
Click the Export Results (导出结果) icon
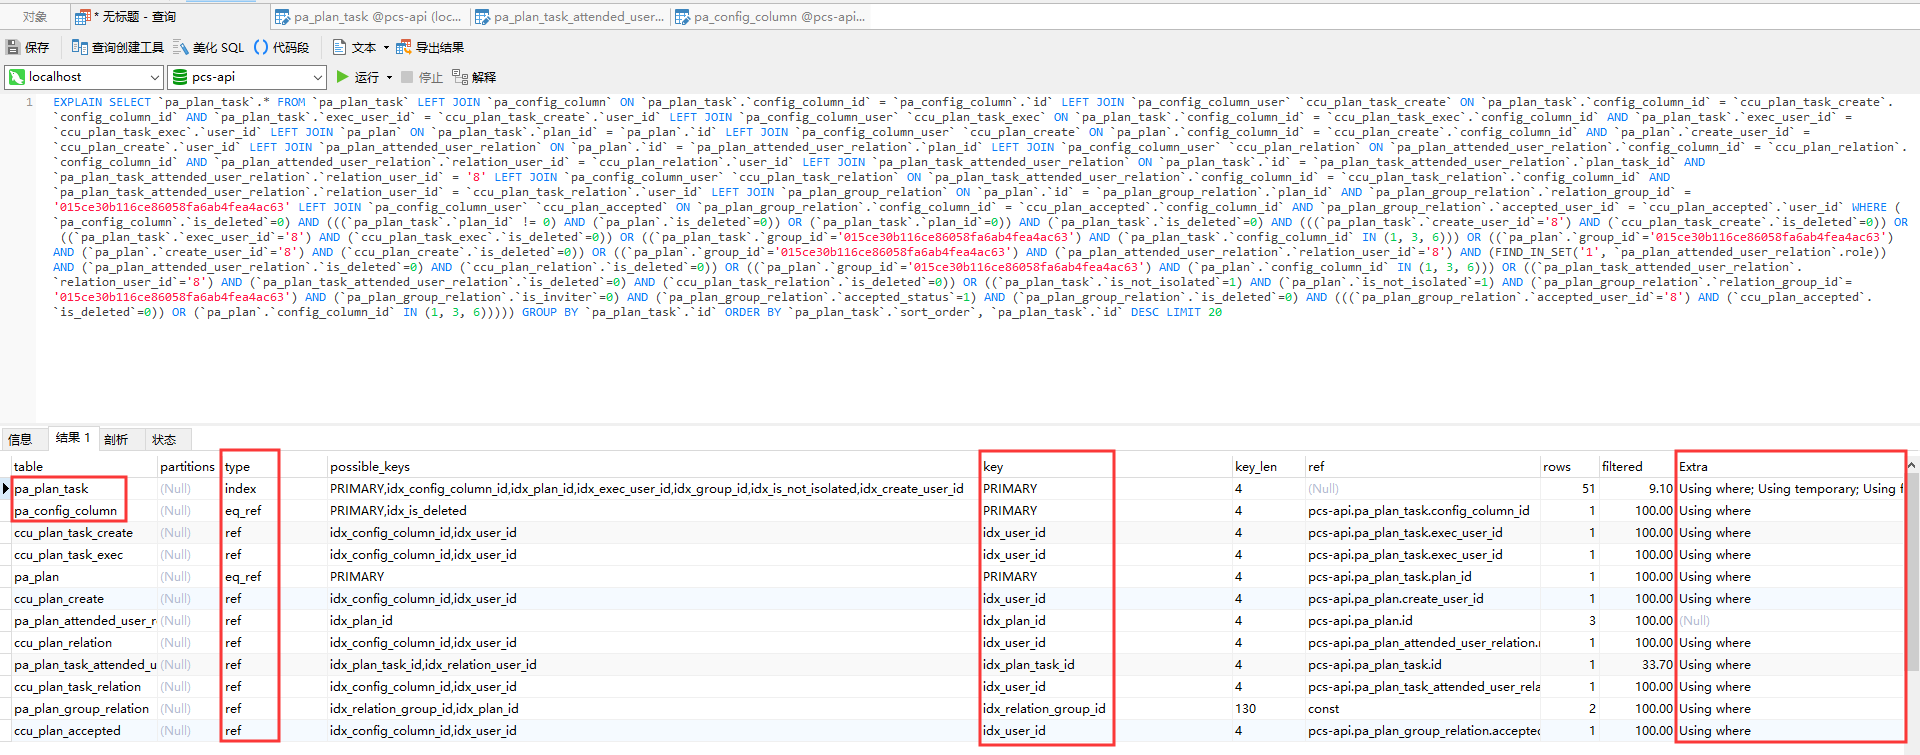[x=404, y=47]
